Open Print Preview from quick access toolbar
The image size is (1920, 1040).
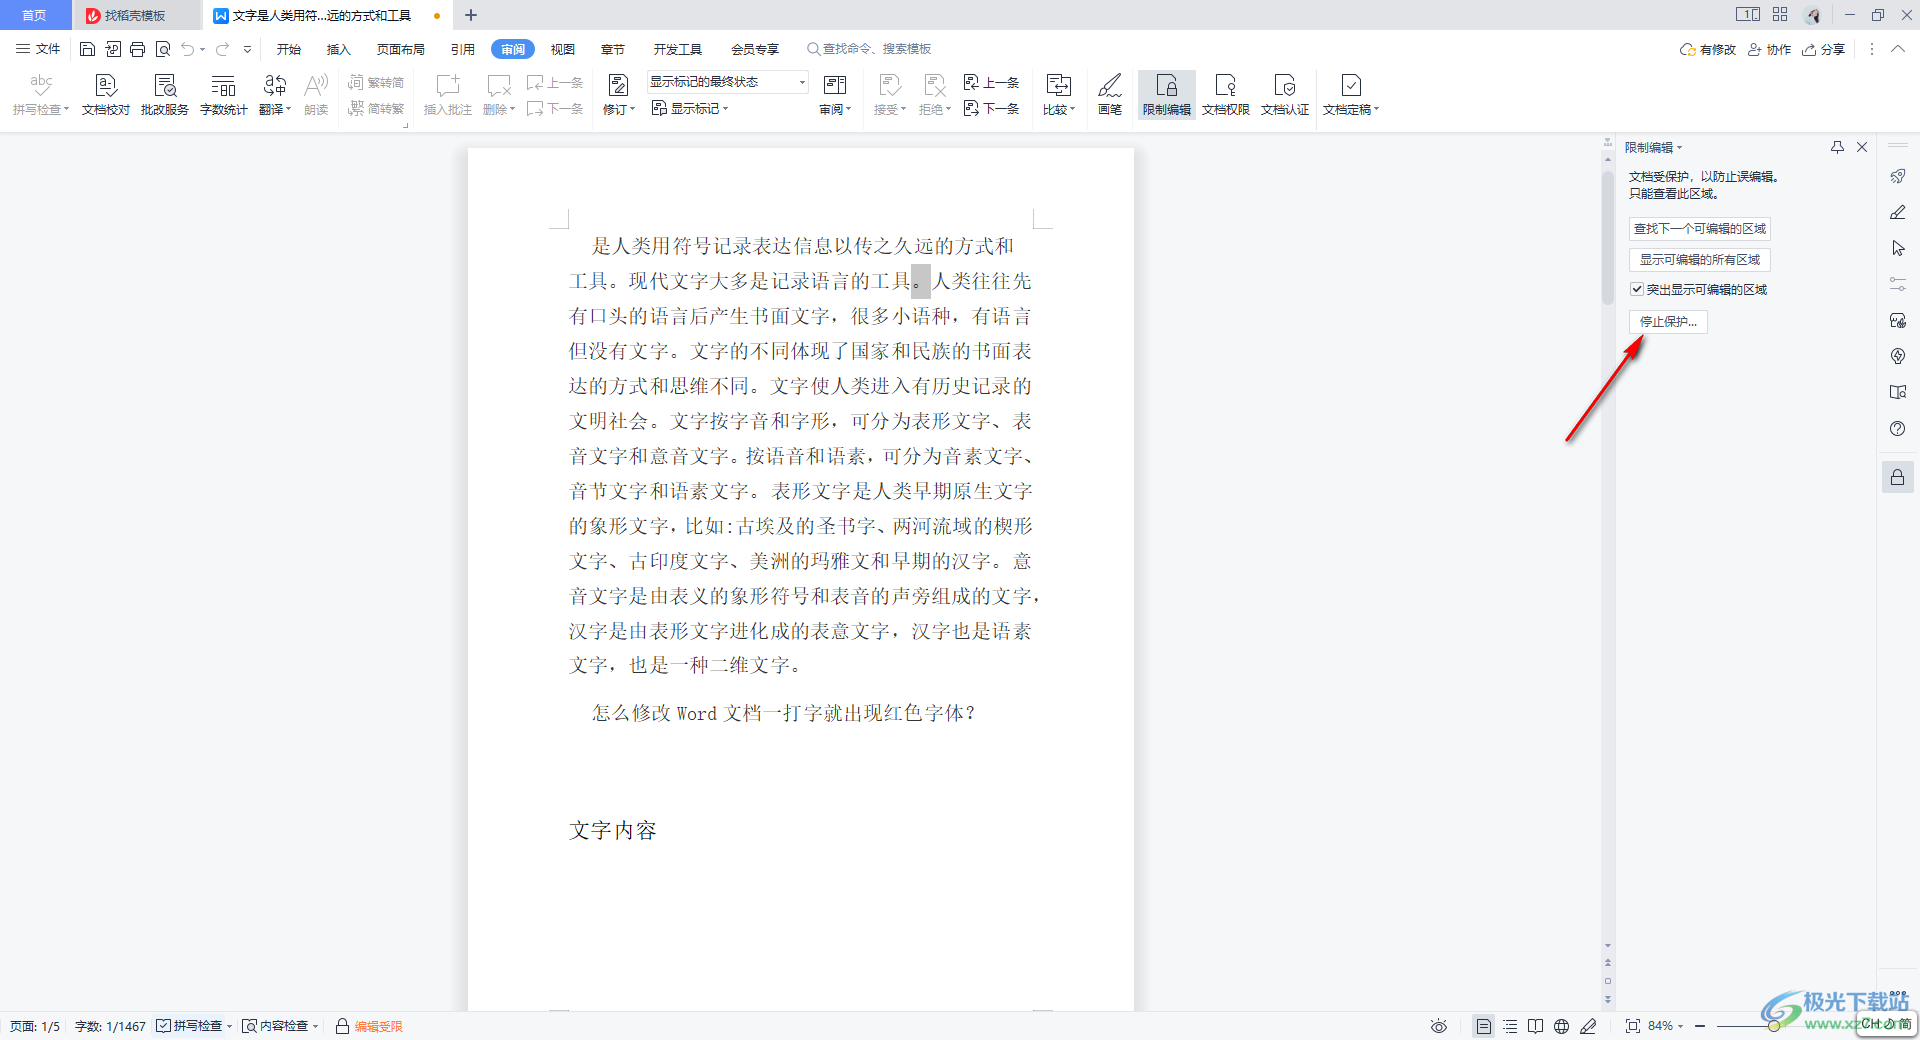[163, 49]
